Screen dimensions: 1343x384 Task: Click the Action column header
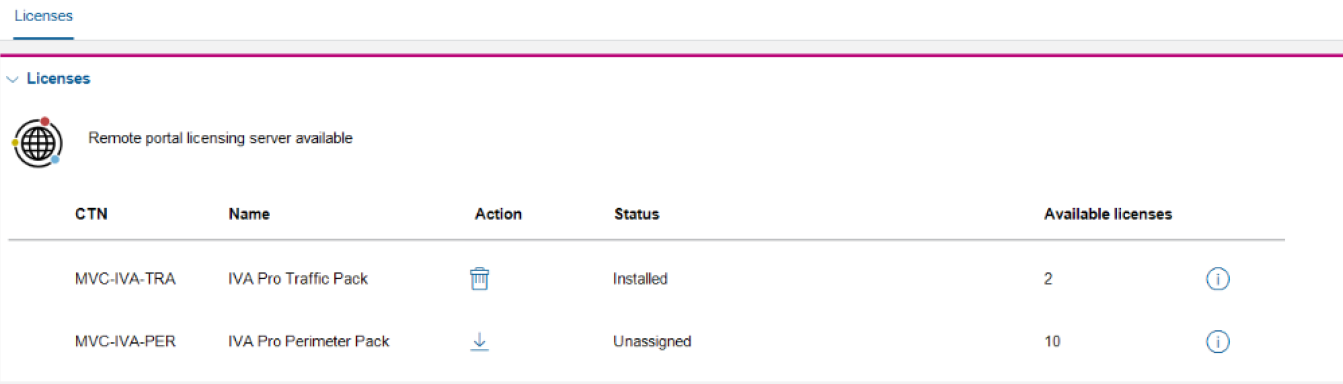[498, 214]
